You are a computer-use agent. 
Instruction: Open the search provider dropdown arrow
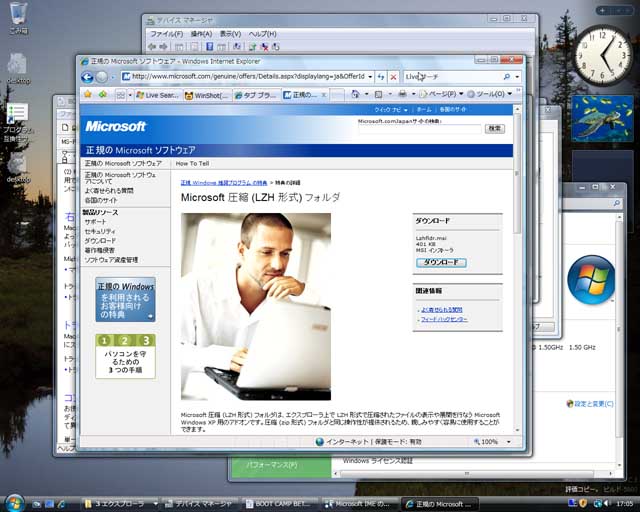tap(517, 77)
